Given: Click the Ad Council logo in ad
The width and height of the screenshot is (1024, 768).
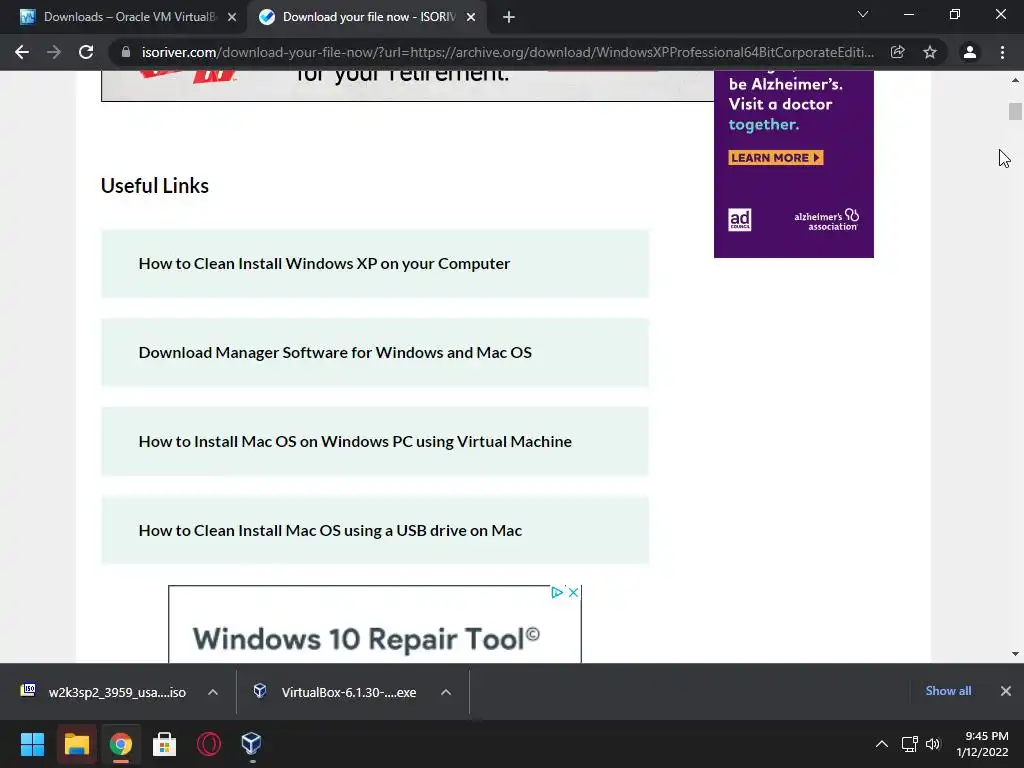Looking at the screenshot, I should click(739, 220).
